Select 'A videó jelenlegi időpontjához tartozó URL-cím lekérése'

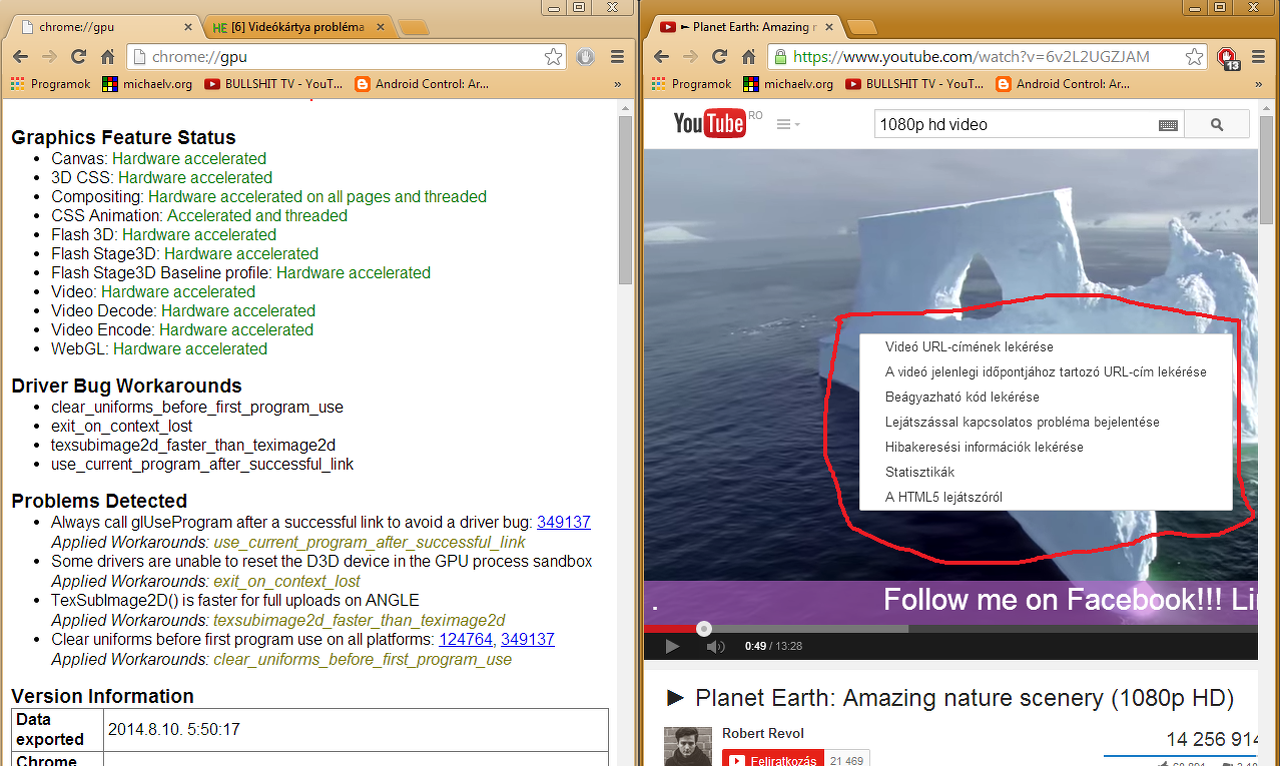tap(1046, 372)
